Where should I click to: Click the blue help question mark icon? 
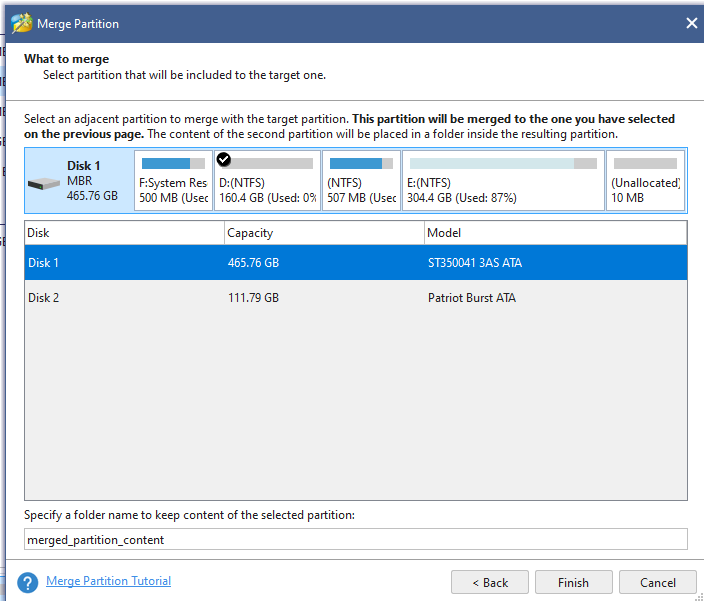tap(28, 582)
